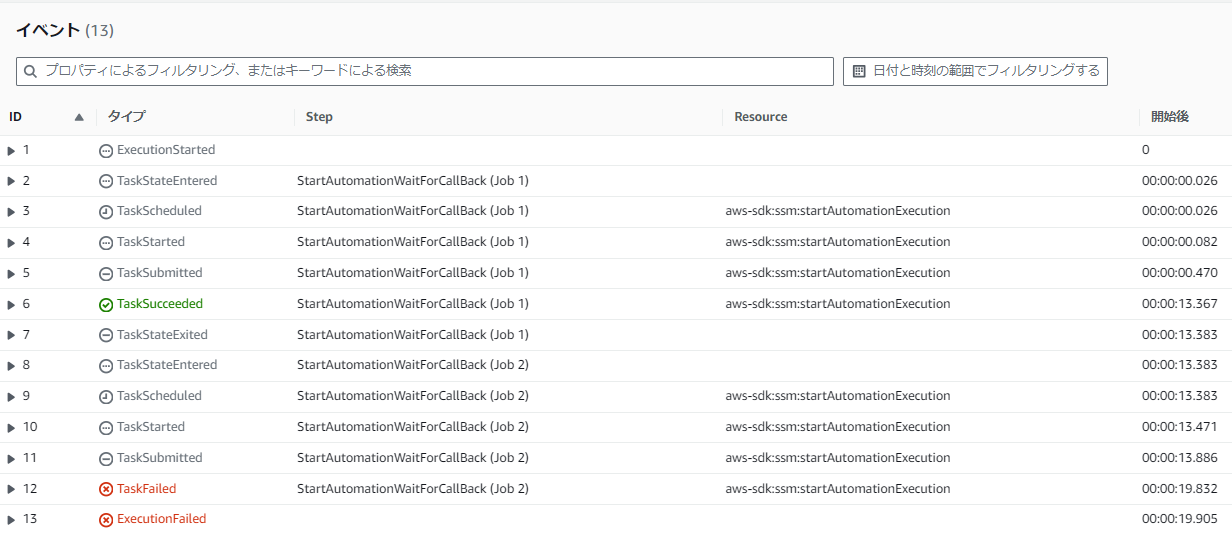This screenshot has height=534, width=1232.
Task: Expand event row ID 11
Action: click(11, 458)
